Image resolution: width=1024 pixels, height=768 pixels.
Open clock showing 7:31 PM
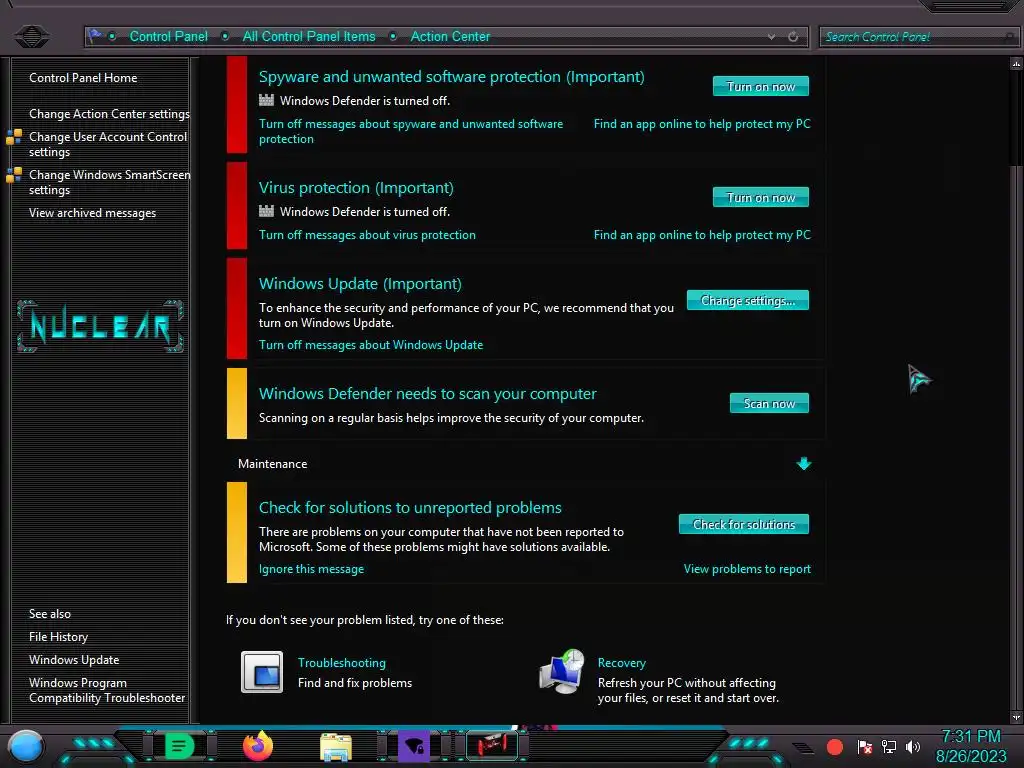click(970, 746)
